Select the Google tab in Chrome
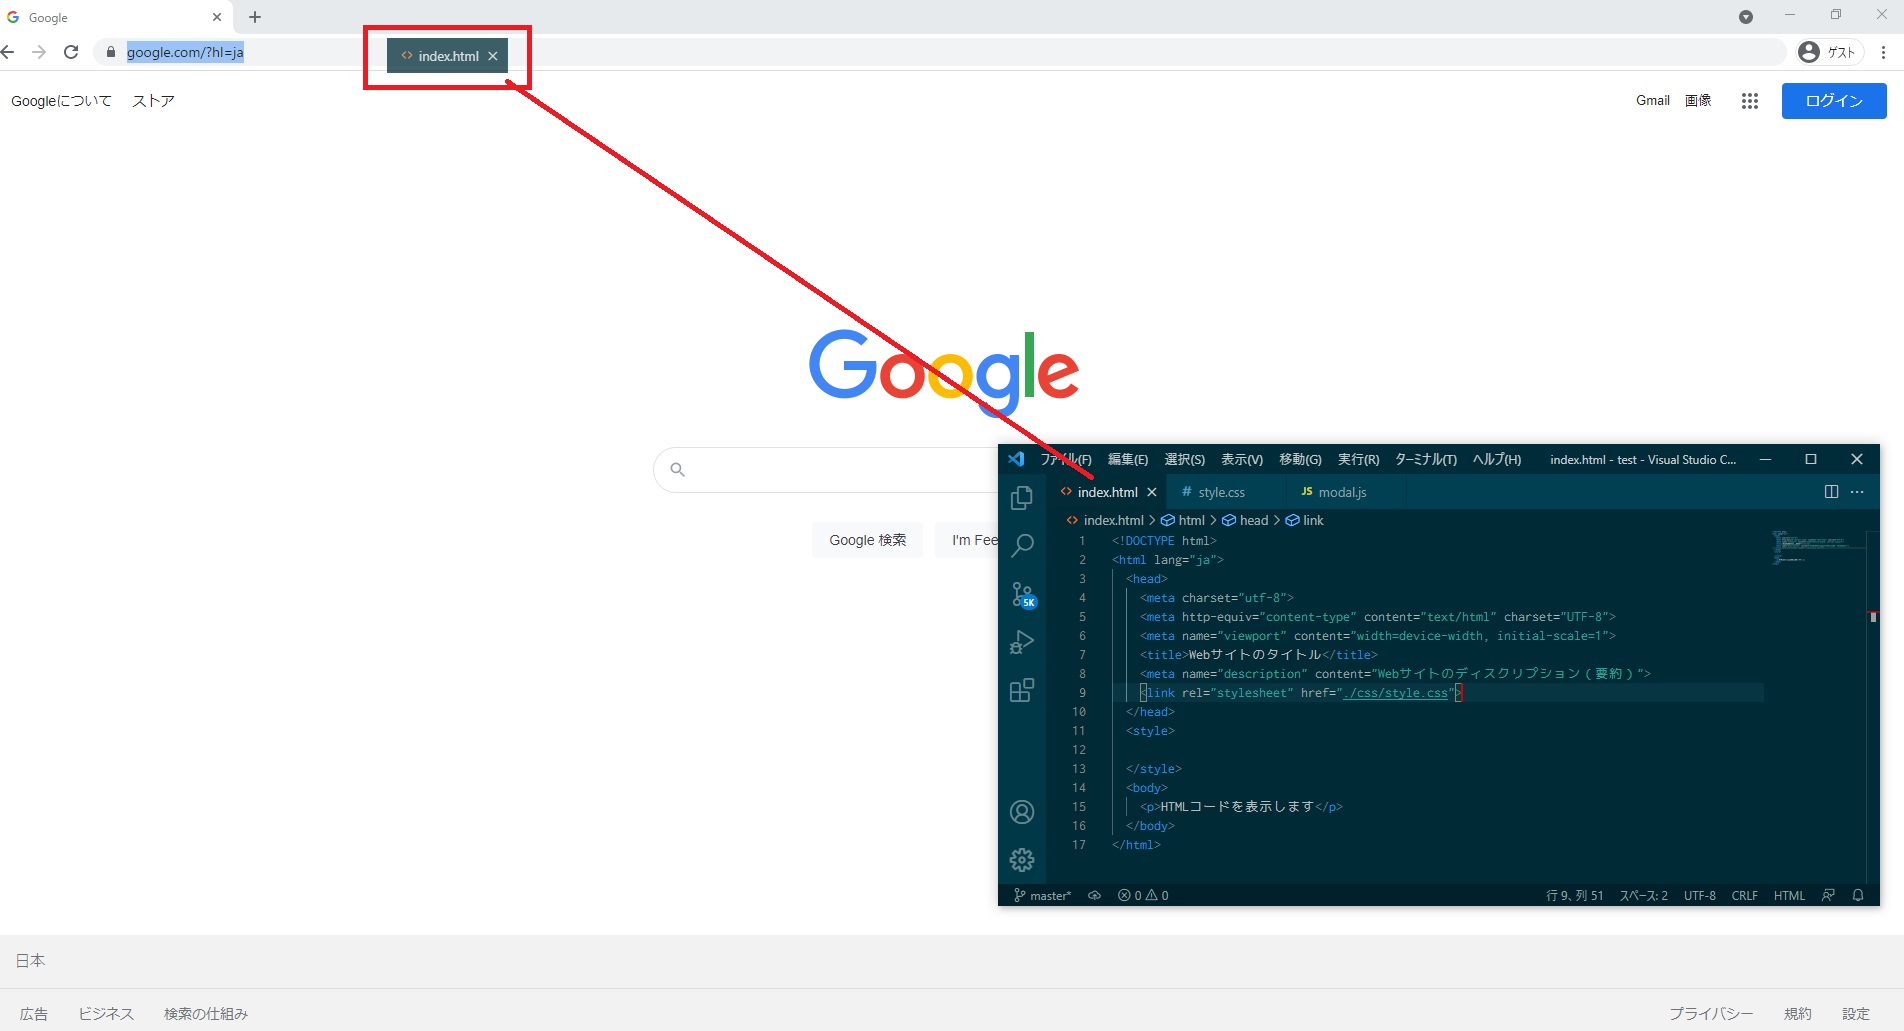 click(115, 17)
